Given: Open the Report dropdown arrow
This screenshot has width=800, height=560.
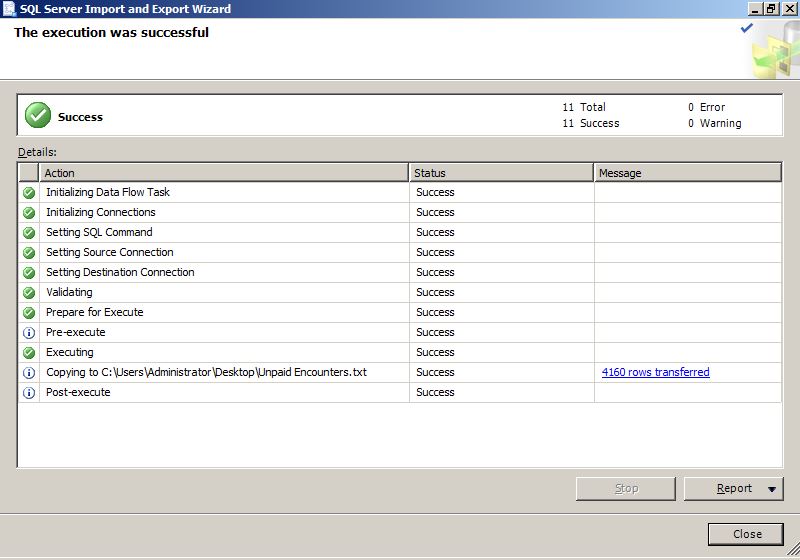Looking at the screenshot, I should 772,489.
